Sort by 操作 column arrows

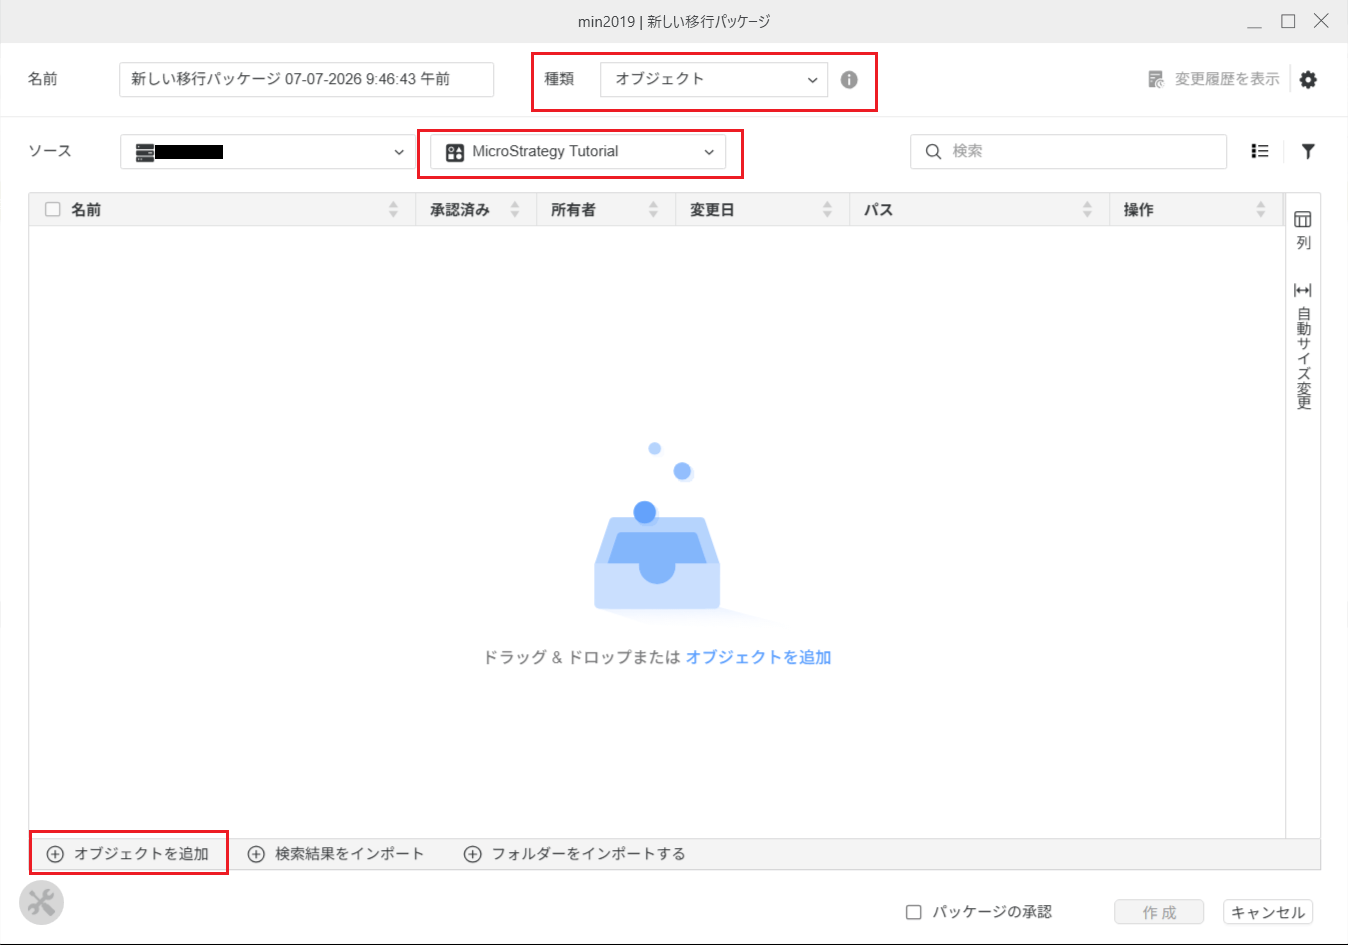pos(1261,209)
